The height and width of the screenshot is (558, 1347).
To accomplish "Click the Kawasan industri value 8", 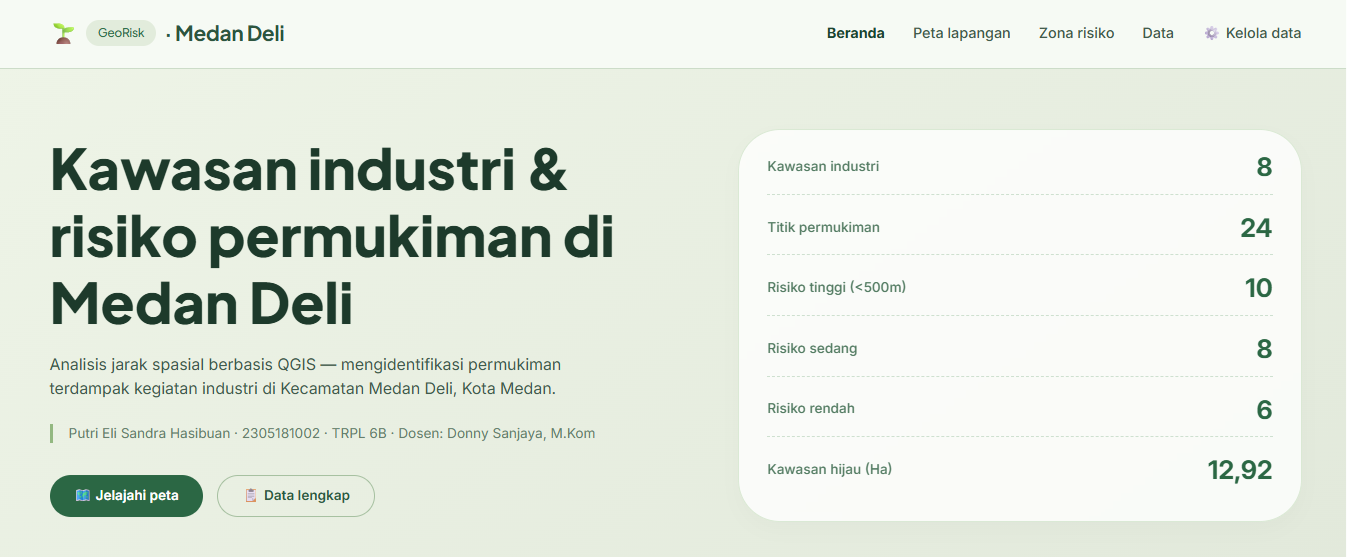I will 1264,167.
